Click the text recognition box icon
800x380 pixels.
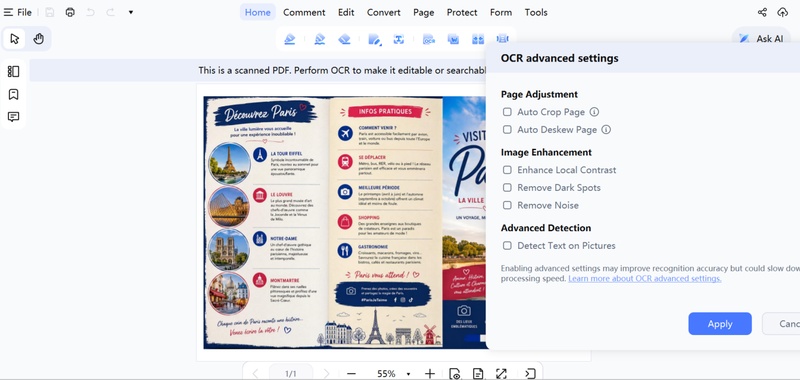click(x=399, y=39)
